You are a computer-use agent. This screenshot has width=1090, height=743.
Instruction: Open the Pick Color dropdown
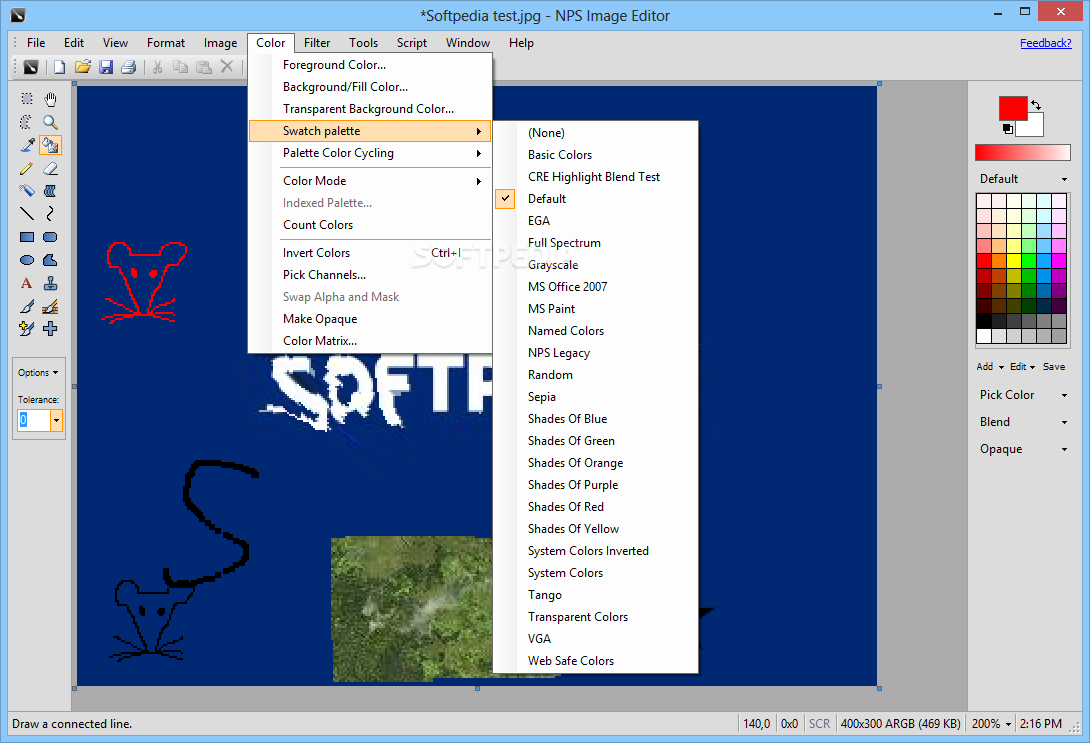pyautogui.click(x=1023, y=395)
